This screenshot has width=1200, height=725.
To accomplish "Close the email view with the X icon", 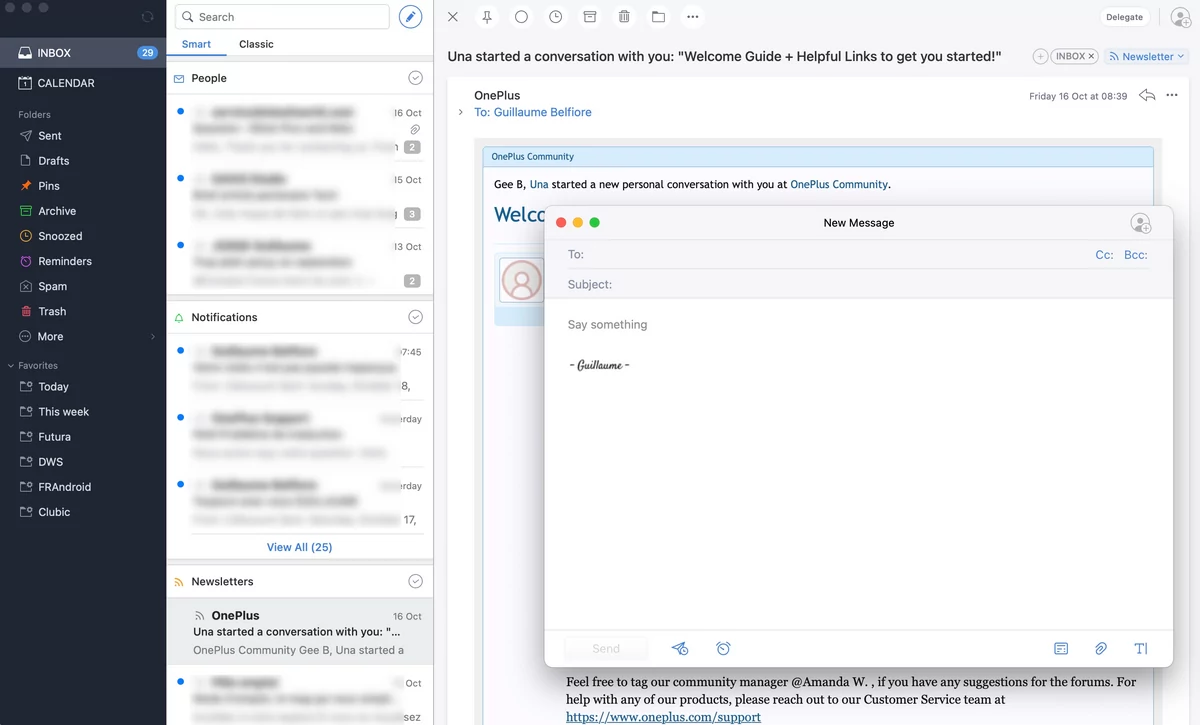I will (453, 17).
